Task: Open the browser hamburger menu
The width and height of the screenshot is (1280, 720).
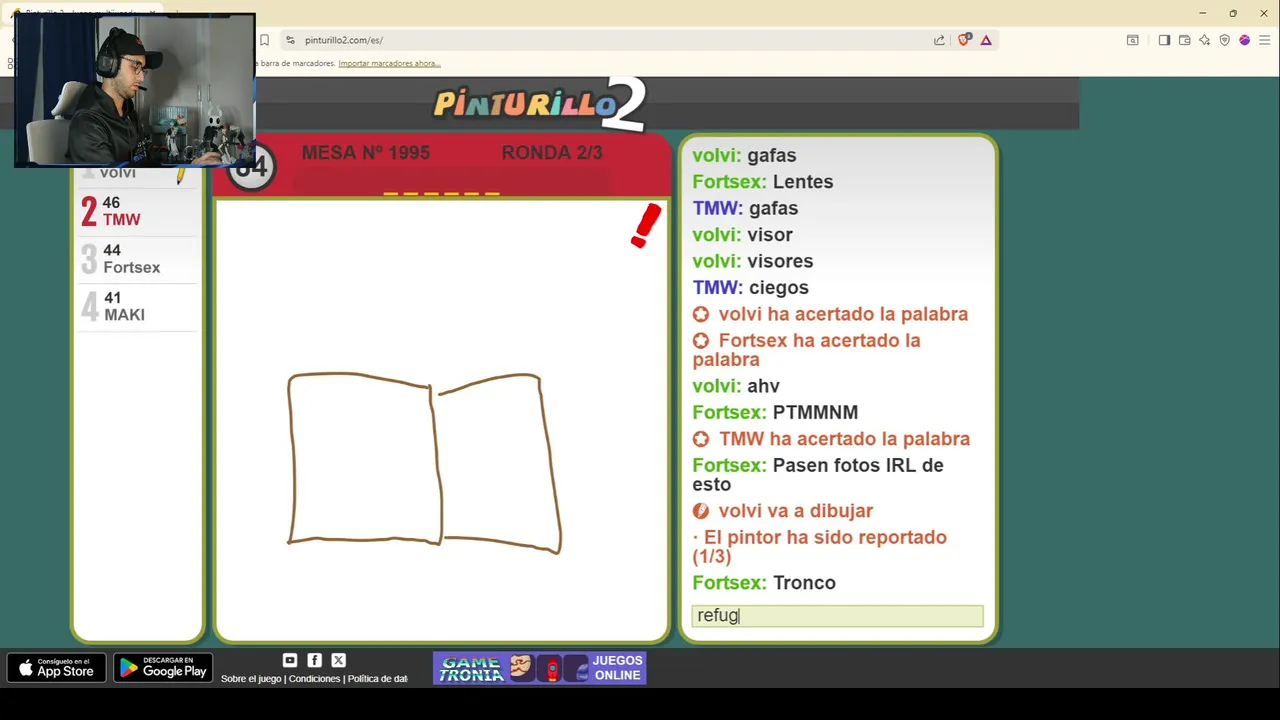Action: 1264,40
